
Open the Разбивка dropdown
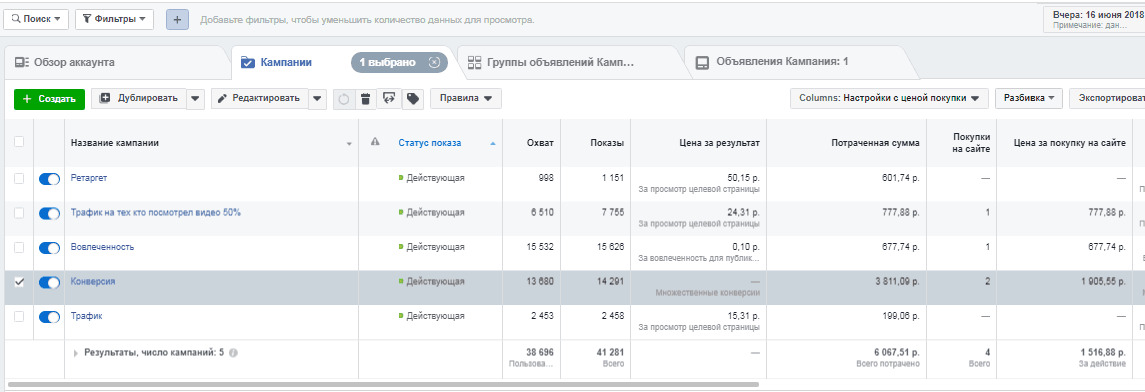pos(1029,98)
